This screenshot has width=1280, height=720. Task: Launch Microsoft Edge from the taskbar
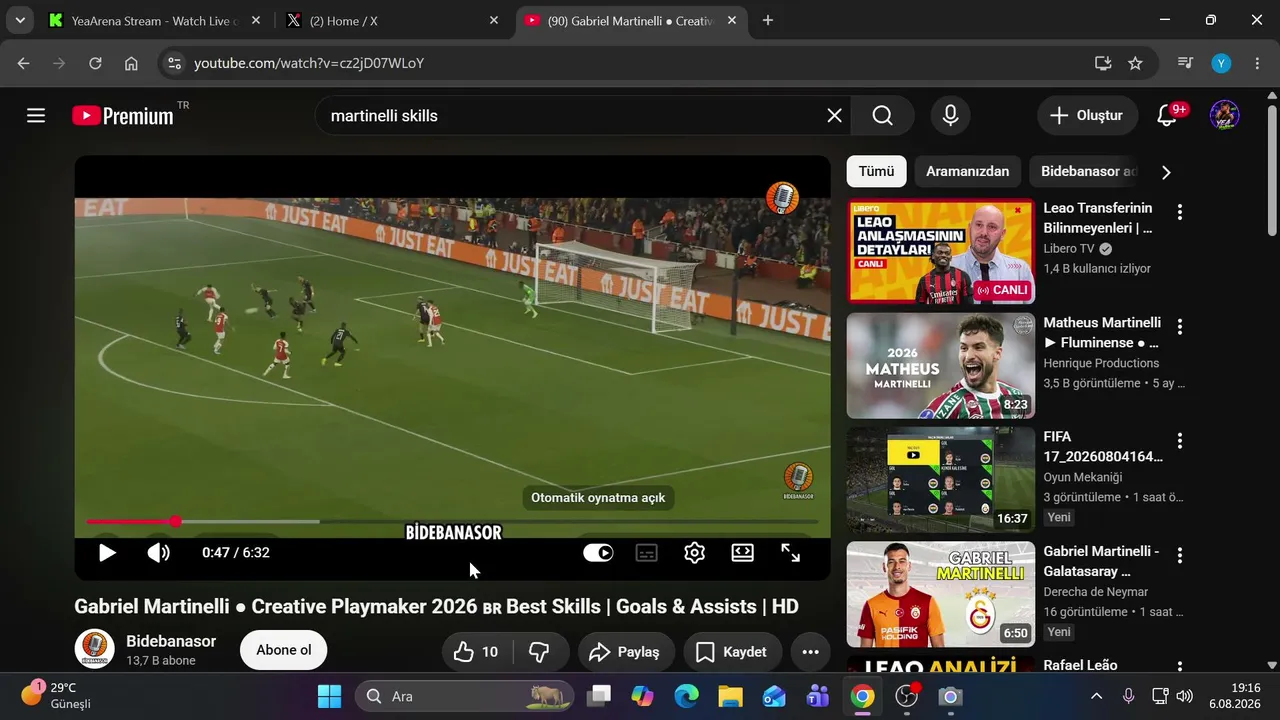coord(687,696)
